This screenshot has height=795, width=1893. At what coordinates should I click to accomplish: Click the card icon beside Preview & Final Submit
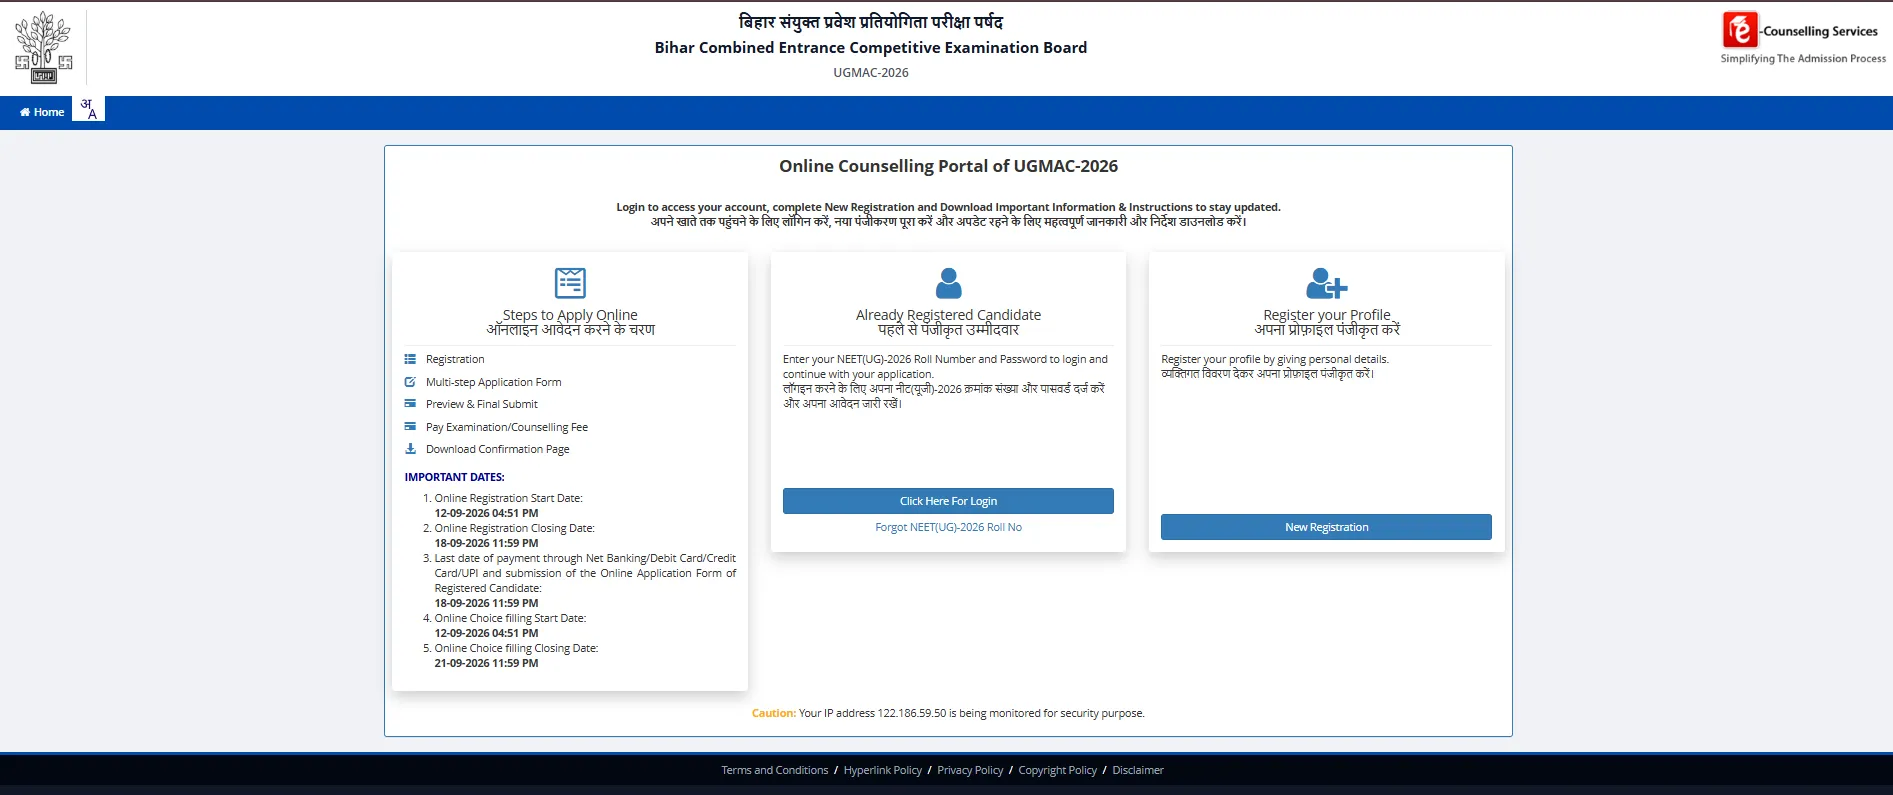(410, 404)
